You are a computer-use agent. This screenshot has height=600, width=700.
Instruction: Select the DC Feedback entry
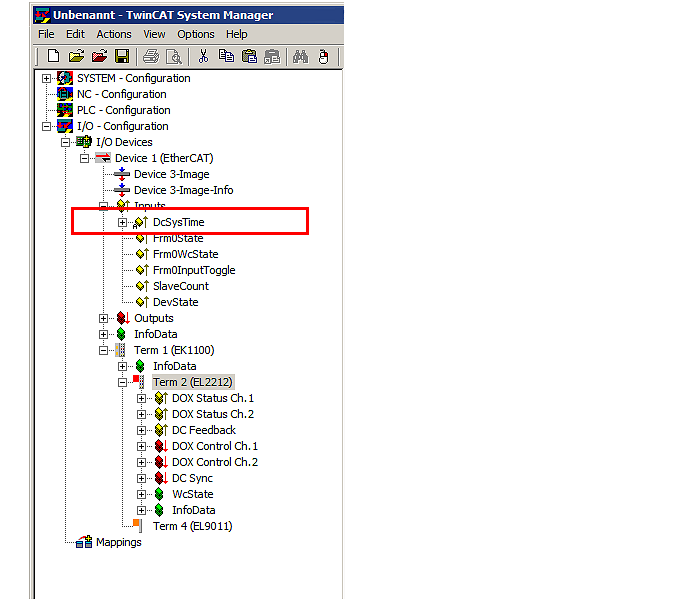click(x=204, y=430)
